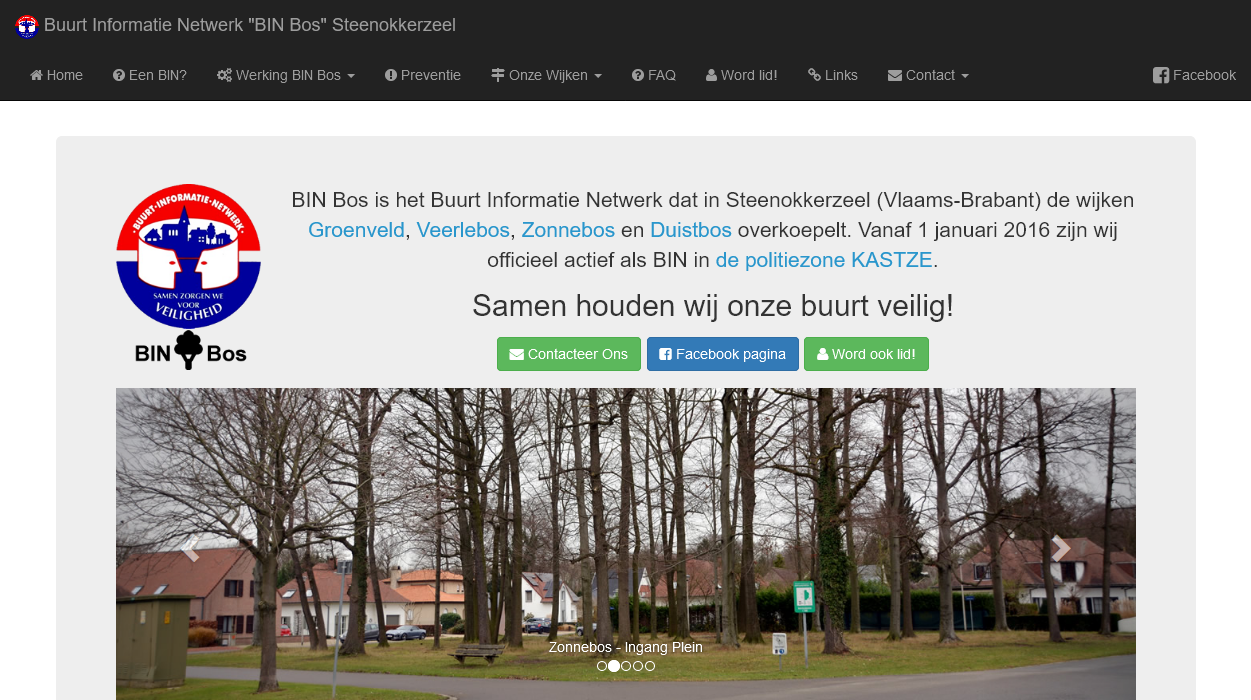This screenshot has height=700, width=1251.
Task: Open the Home navigation item
Action: pos(57,75)
